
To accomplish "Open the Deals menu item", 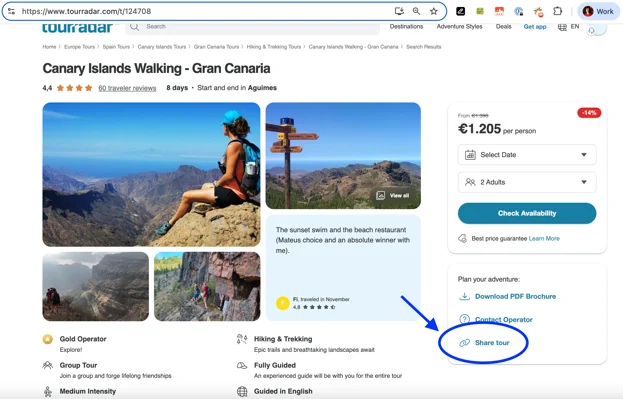I will (x=503, y=27).
